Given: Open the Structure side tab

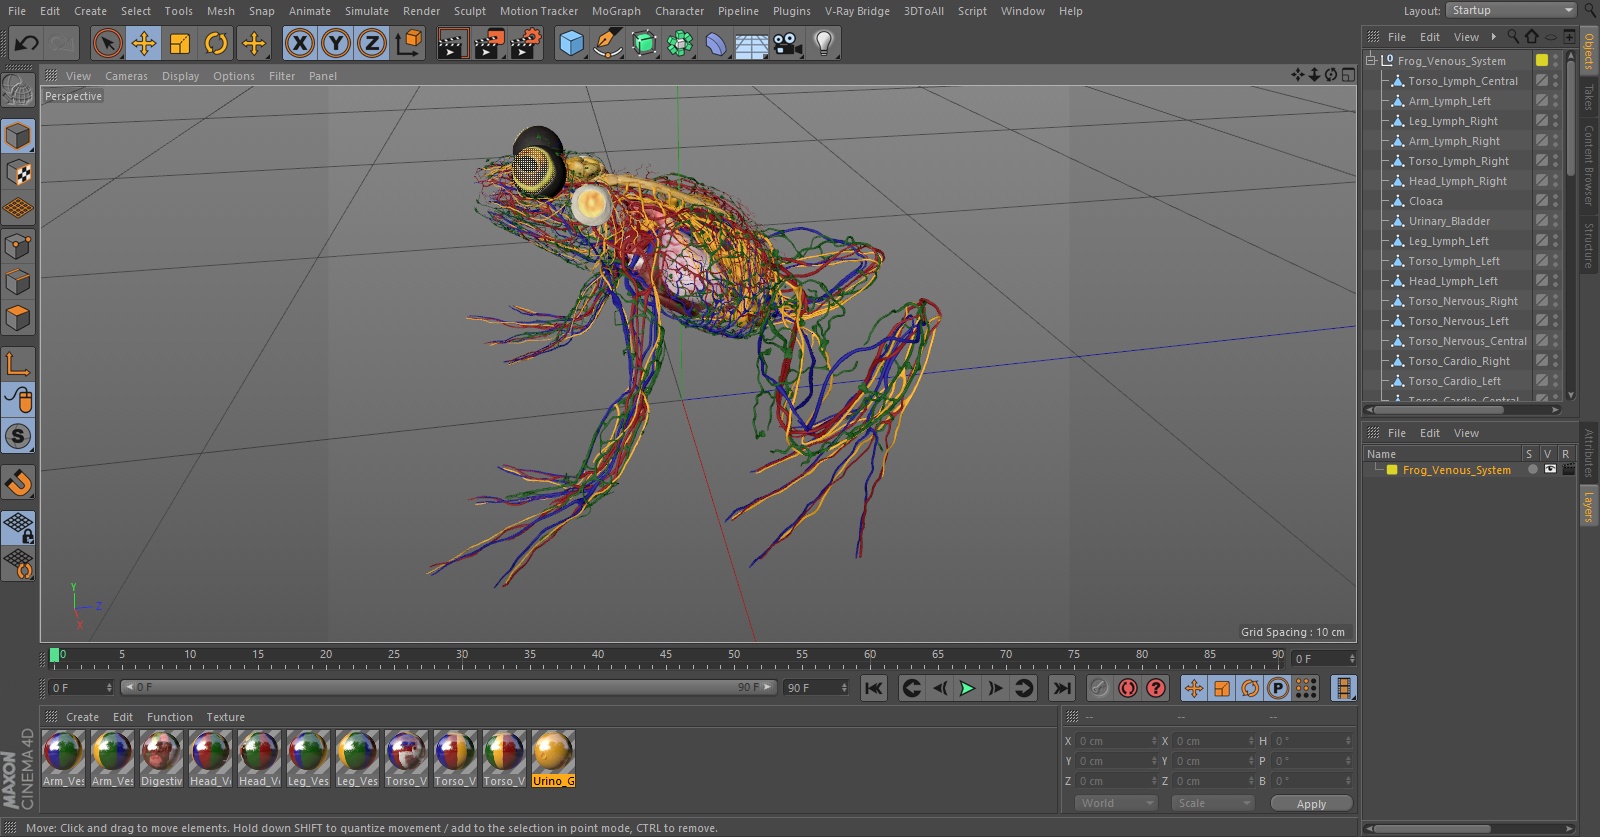Looking at the screenshot, I should click(x=1589, y=246).
